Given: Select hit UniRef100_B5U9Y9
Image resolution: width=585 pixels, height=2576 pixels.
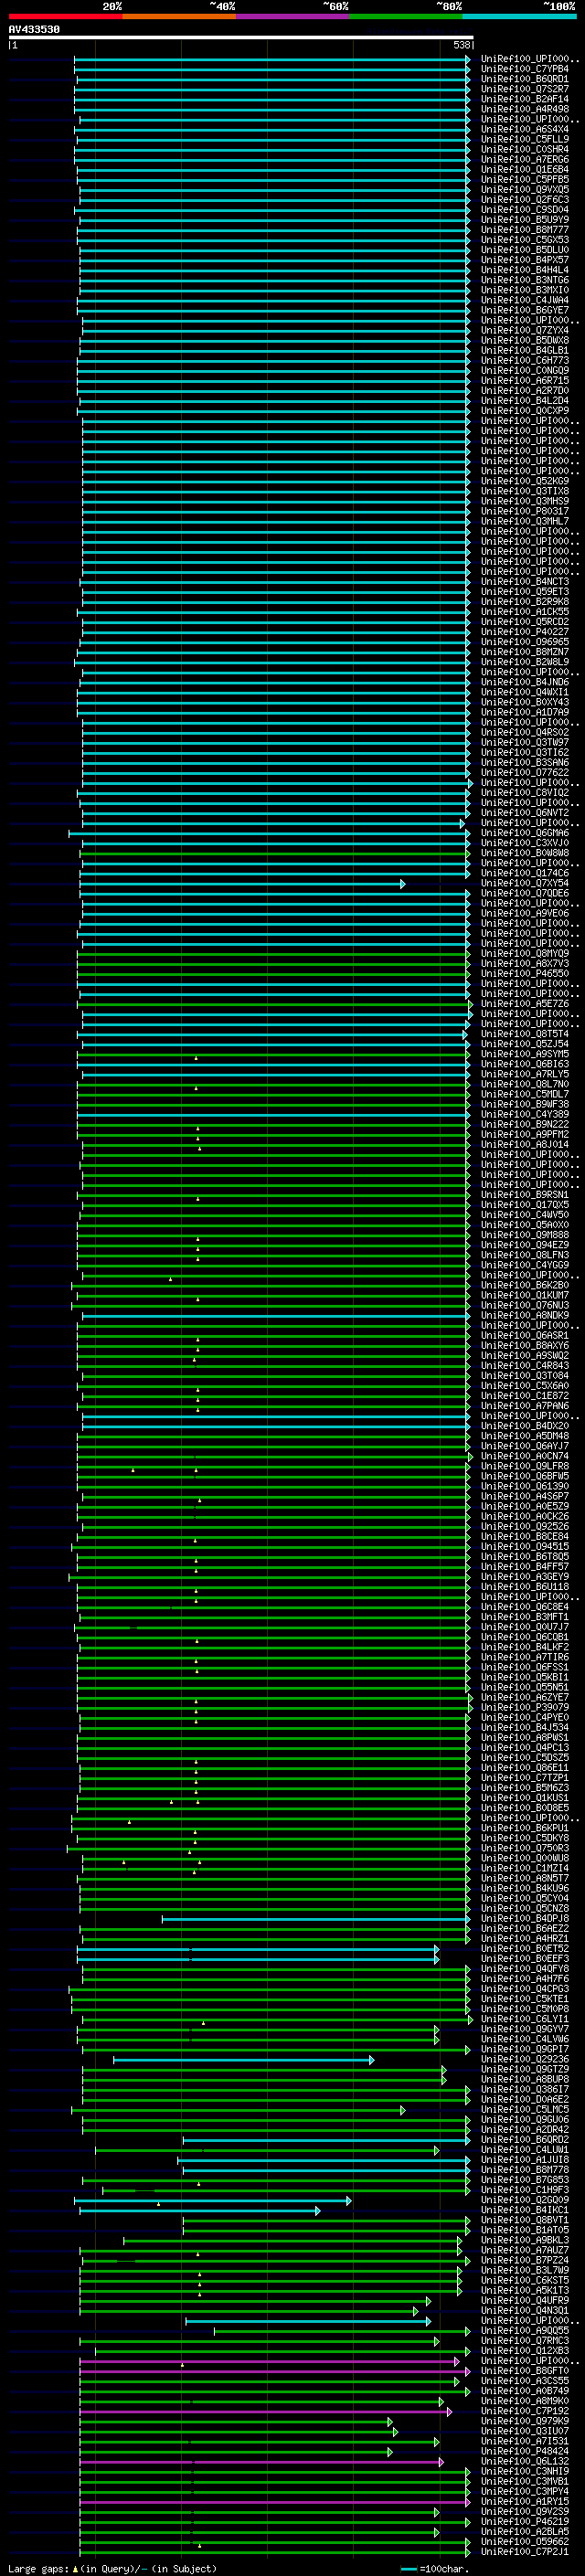Looking at the screenshot, I should (525, 220).
